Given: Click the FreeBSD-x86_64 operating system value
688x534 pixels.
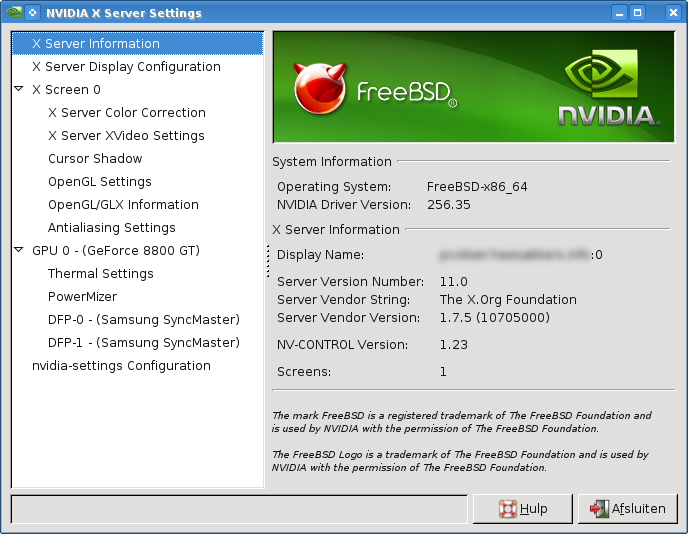Looking at the screenshot, I should [477, 187].
